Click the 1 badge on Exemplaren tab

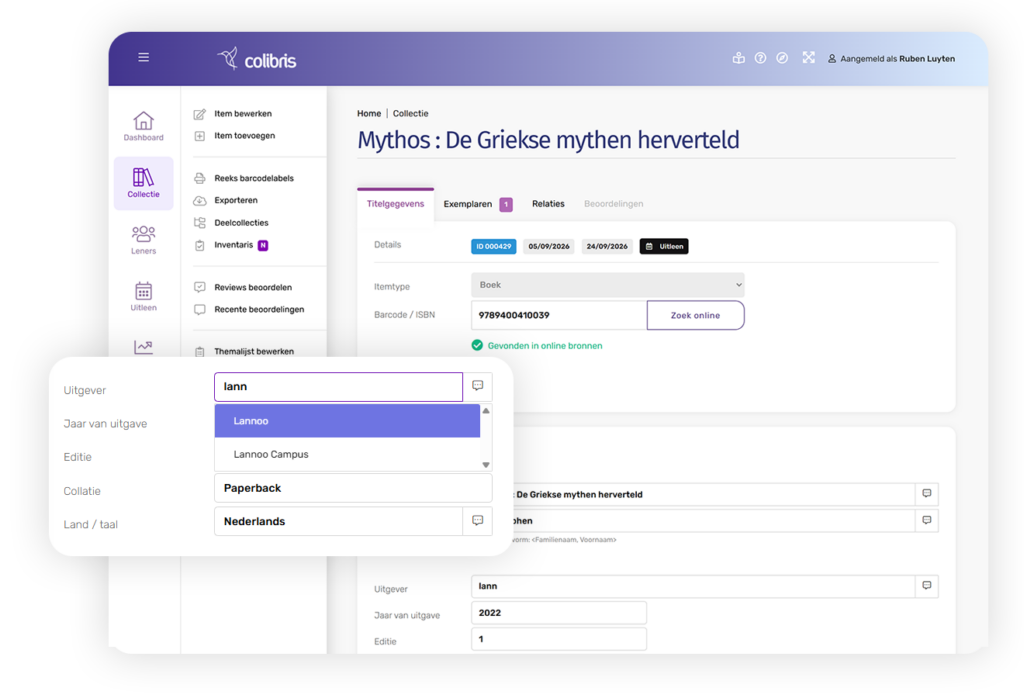coord(505,204)
